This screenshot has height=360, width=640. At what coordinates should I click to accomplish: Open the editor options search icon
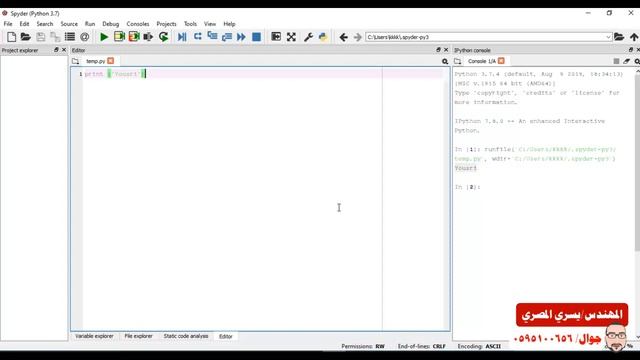coord(445,61)
